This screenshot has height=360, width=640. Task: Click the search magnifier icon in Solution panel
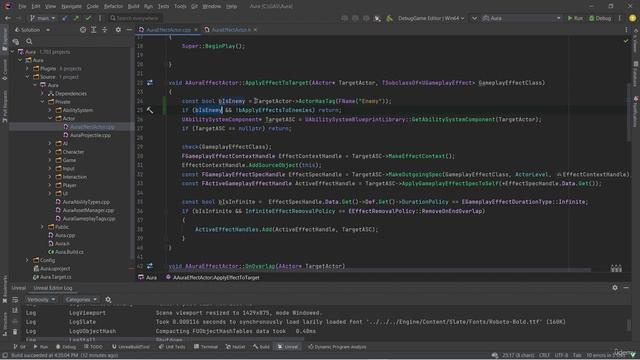(29, 41)
